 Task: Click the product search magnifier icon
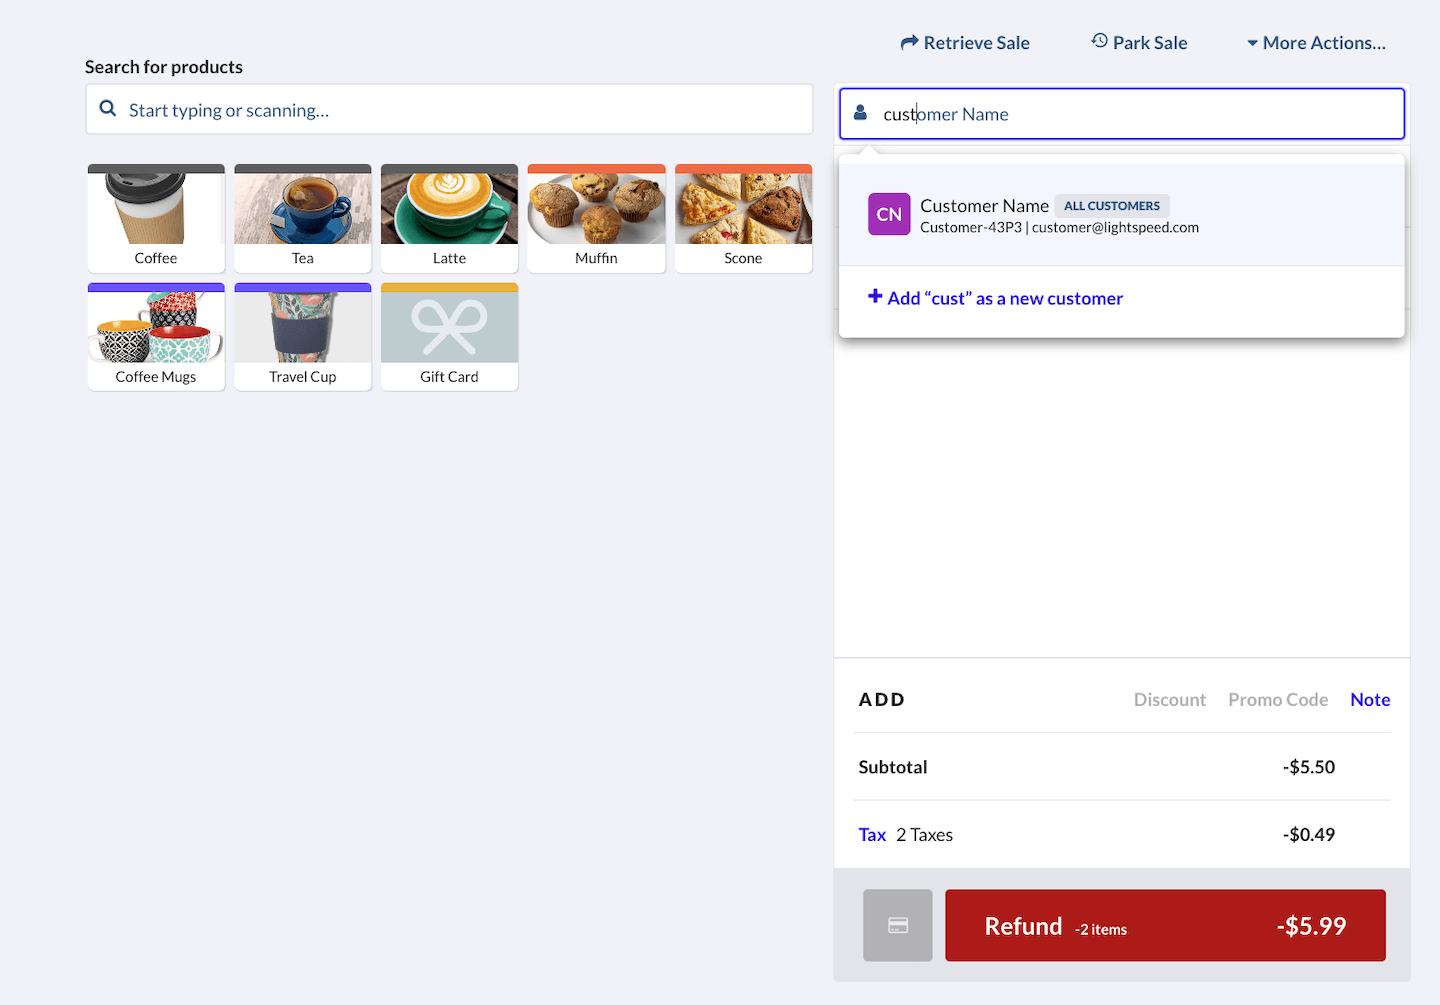point(108,109)
